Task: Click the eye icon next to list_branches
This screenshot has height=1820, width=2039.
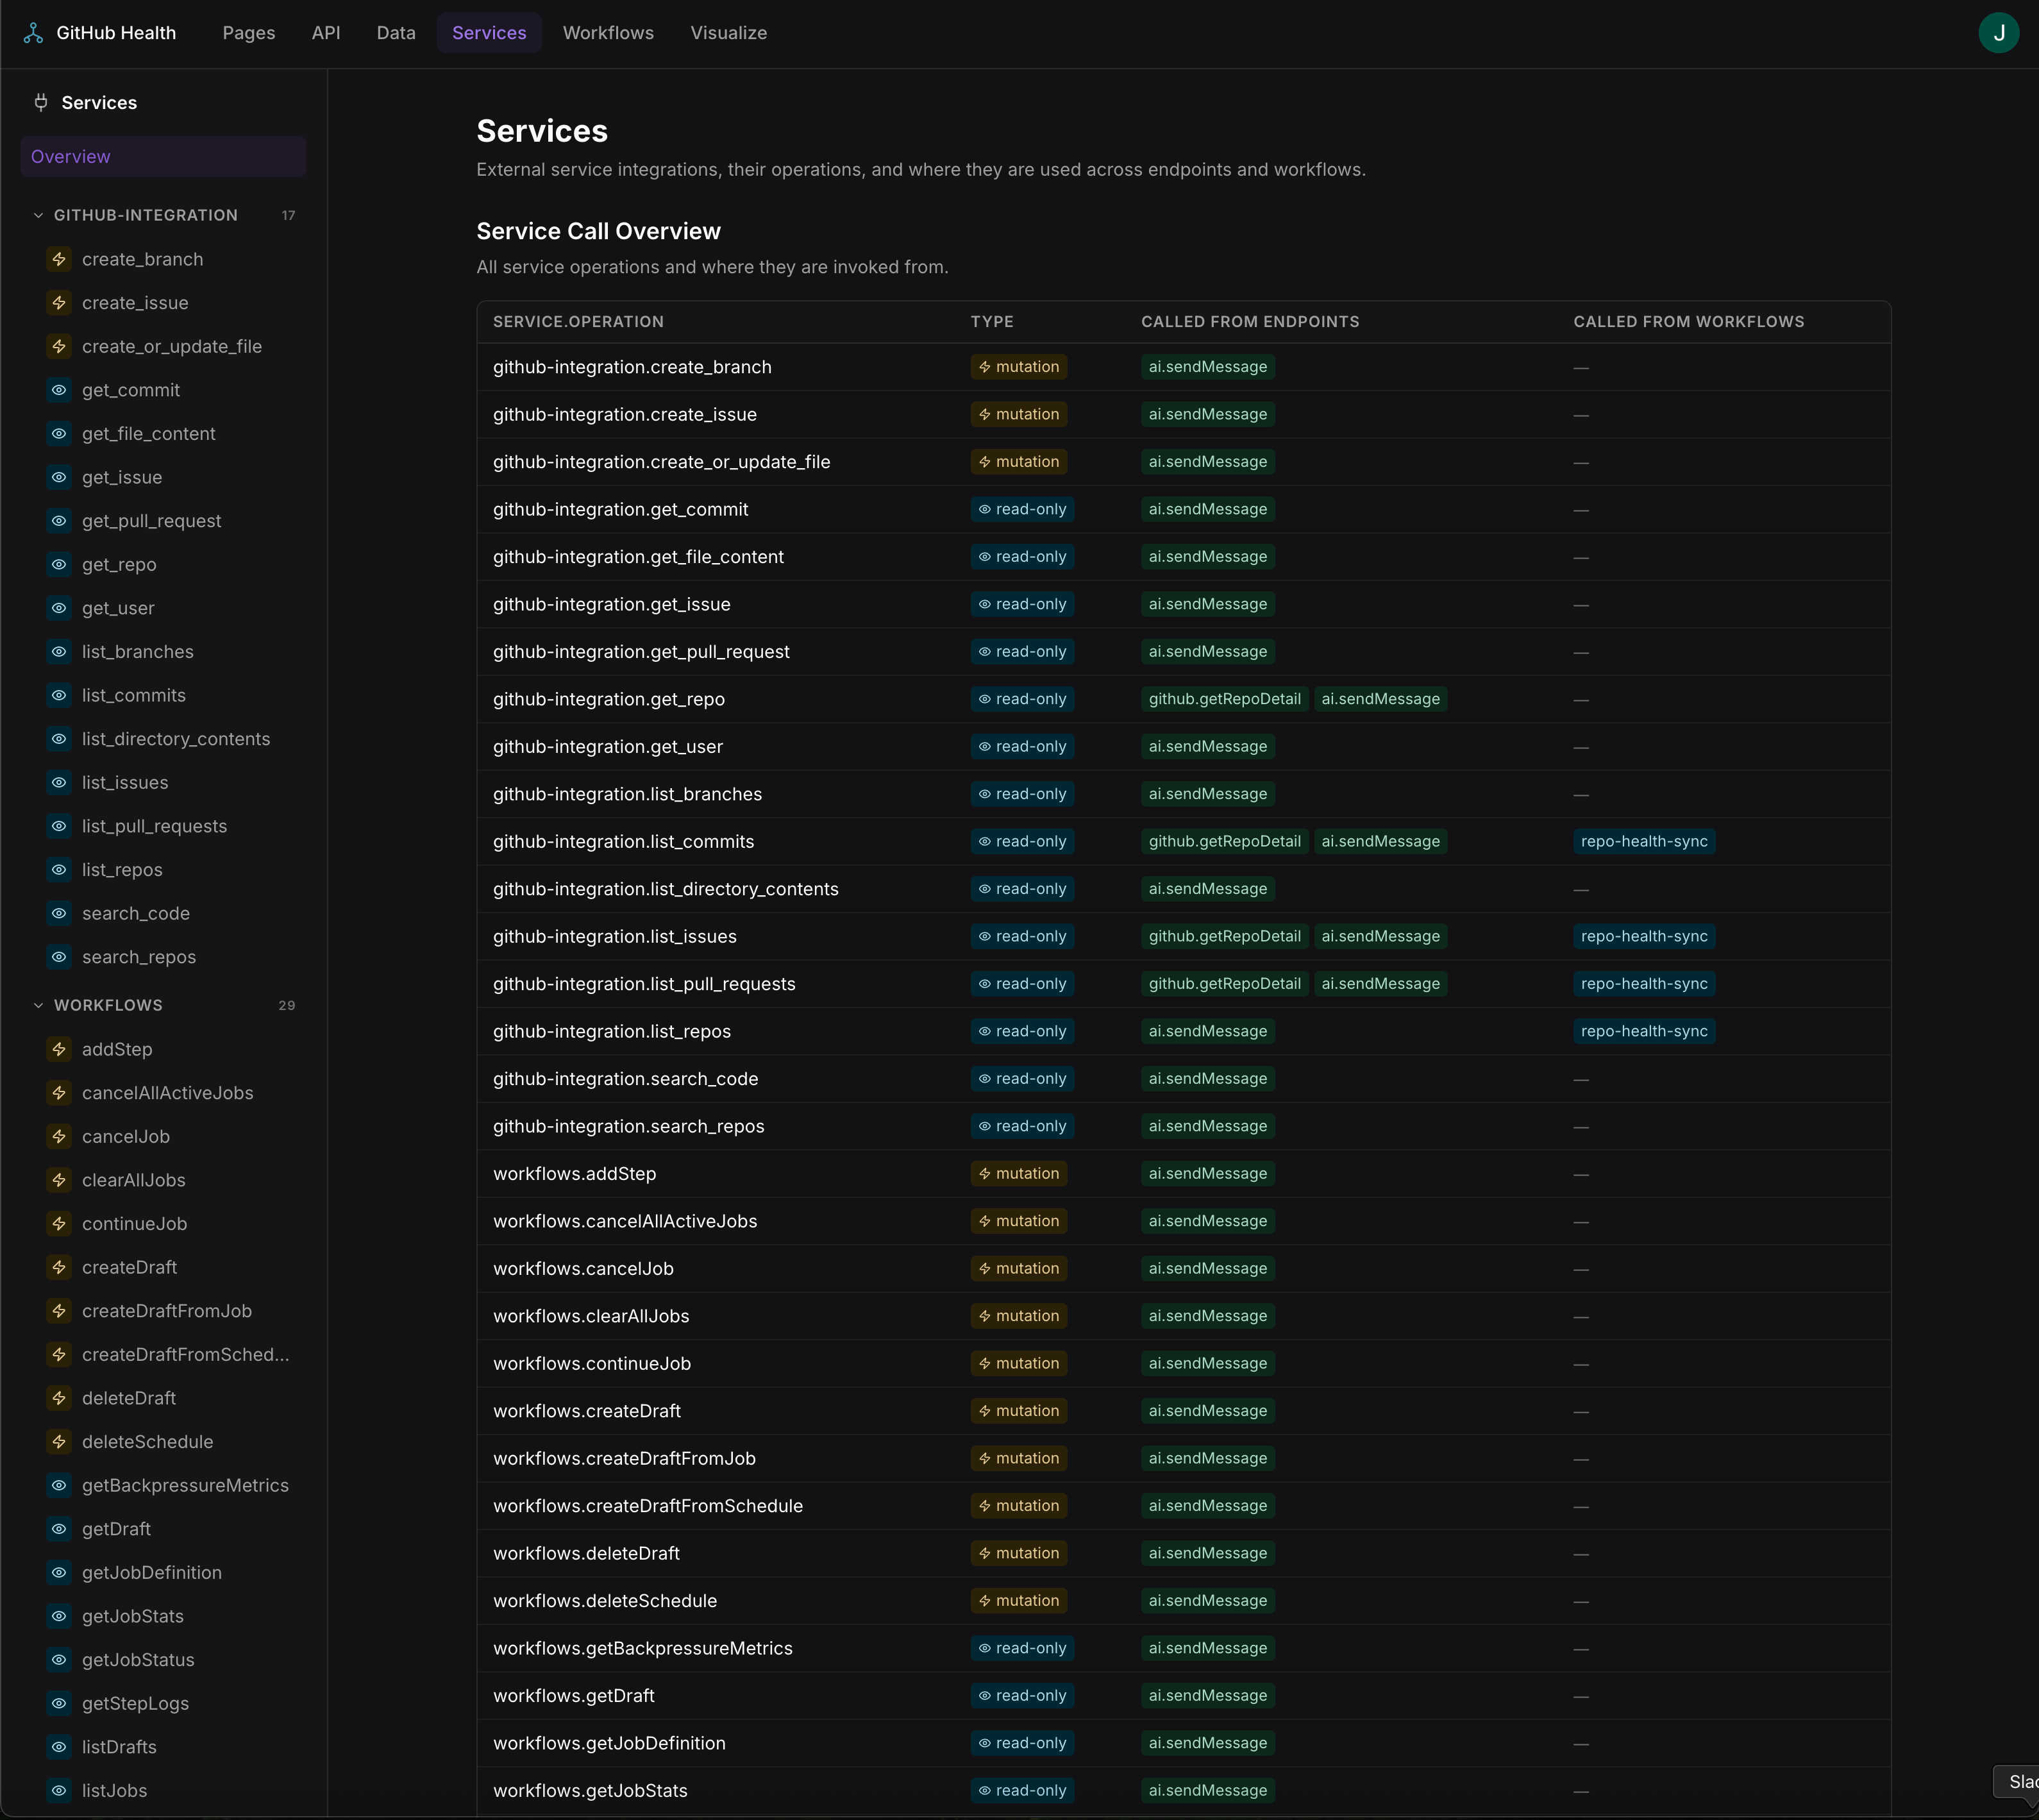Action: [x=59, y=652]
